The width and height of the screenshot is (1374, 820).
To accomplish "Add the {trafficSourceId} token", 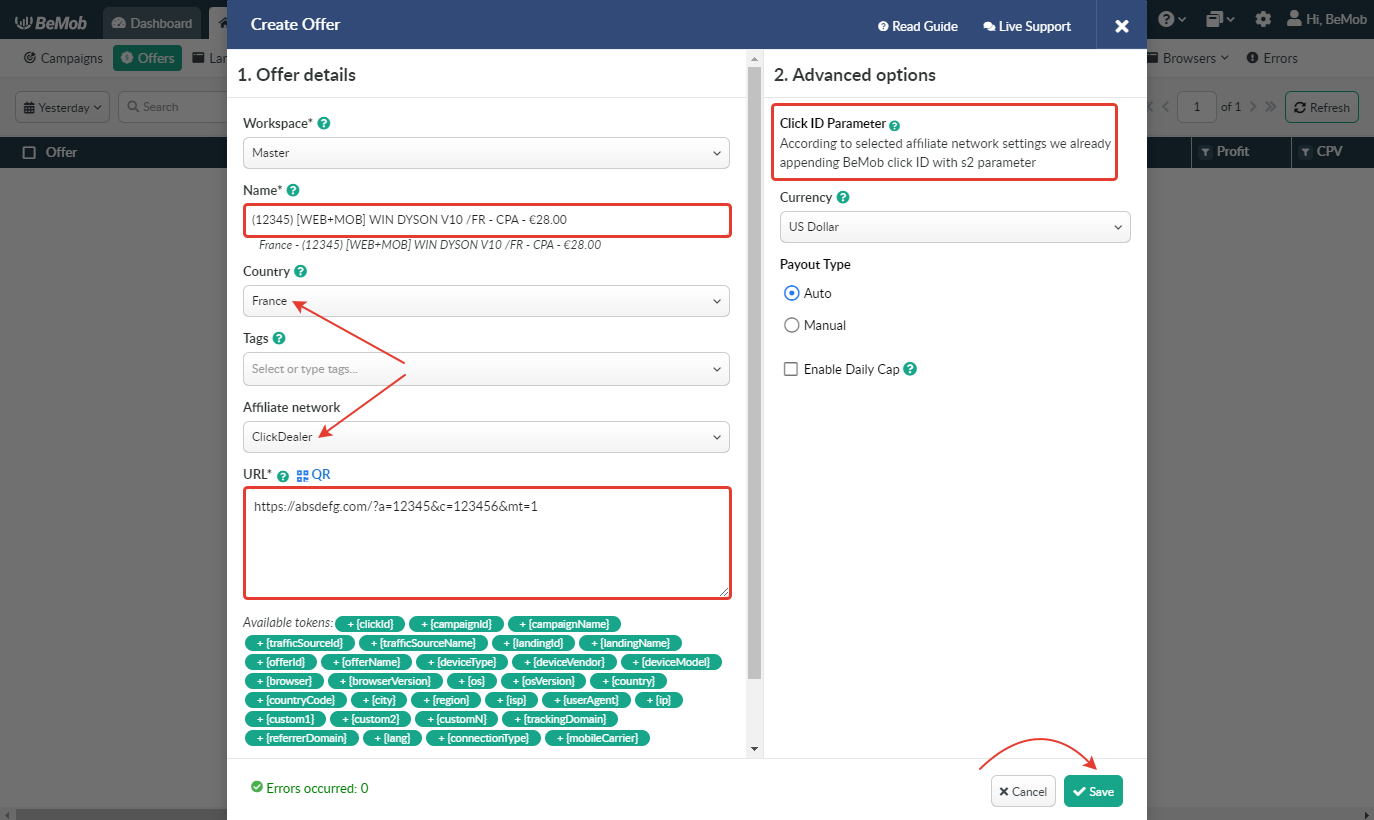I will [299, 643].
